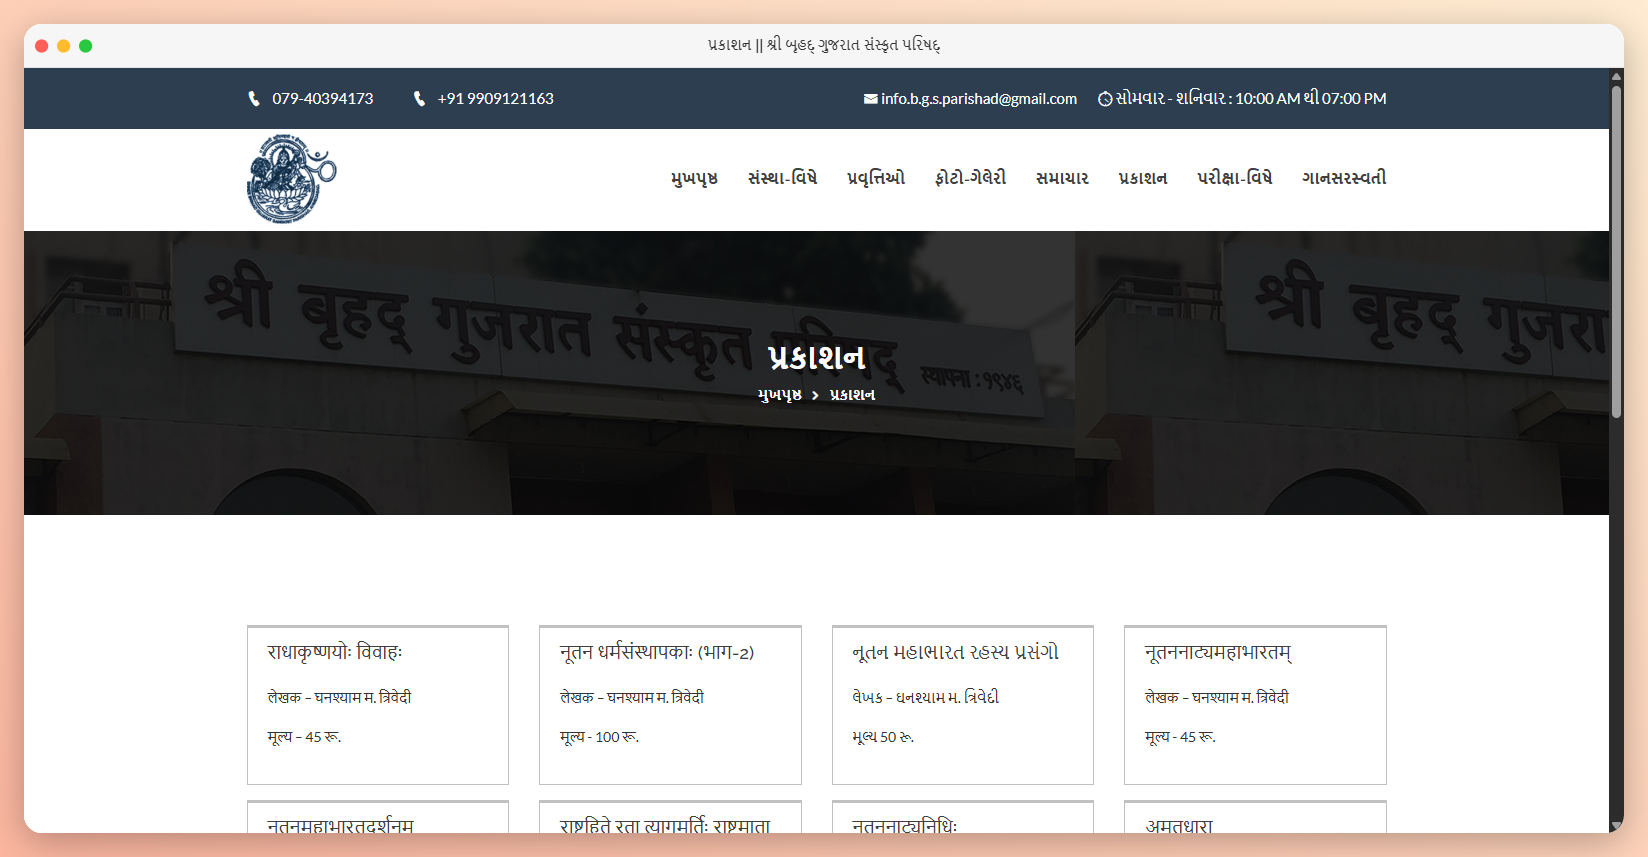Click the author line in राधाकृष्णयोः विवाहः card
Viewport: 1648px width, 857px height.
click(x=339, y=697)
